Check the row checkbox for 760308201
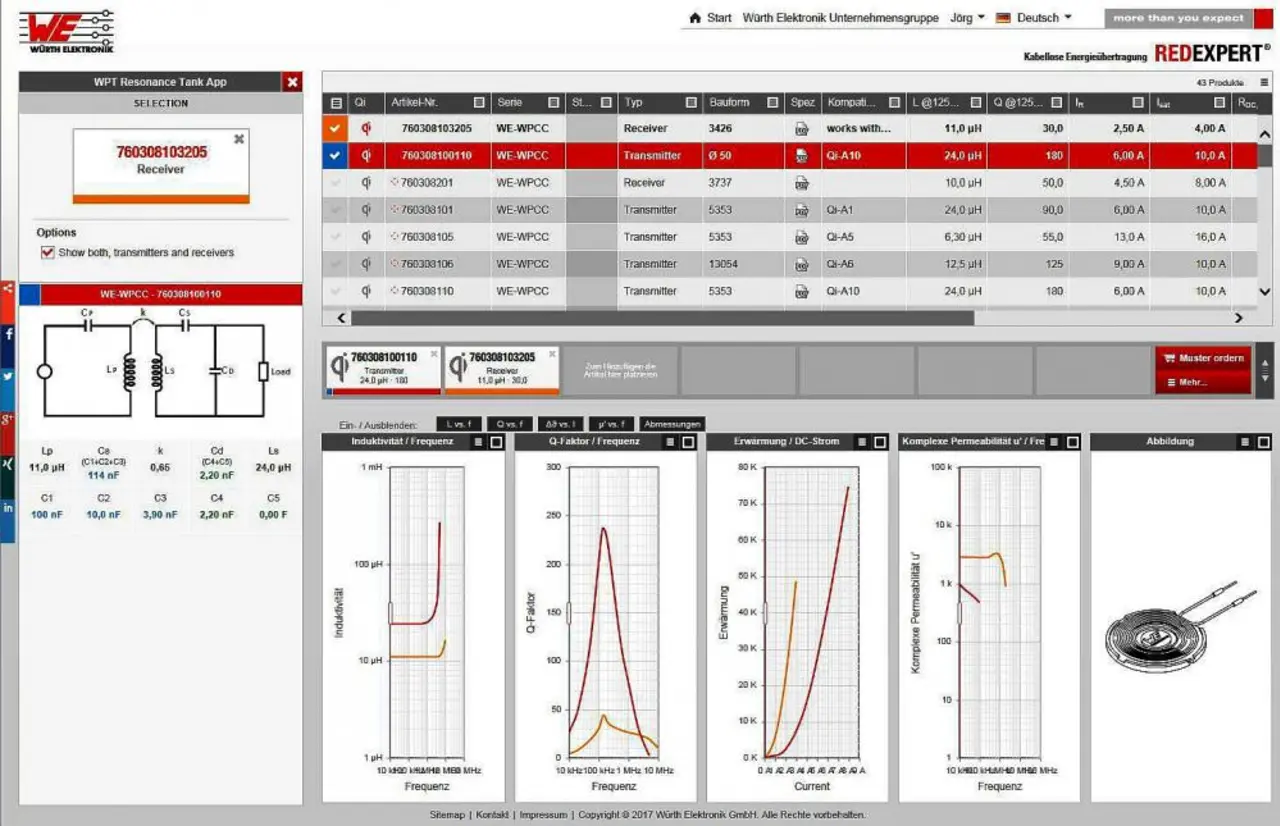1280x826 pixels. (335, 183)
